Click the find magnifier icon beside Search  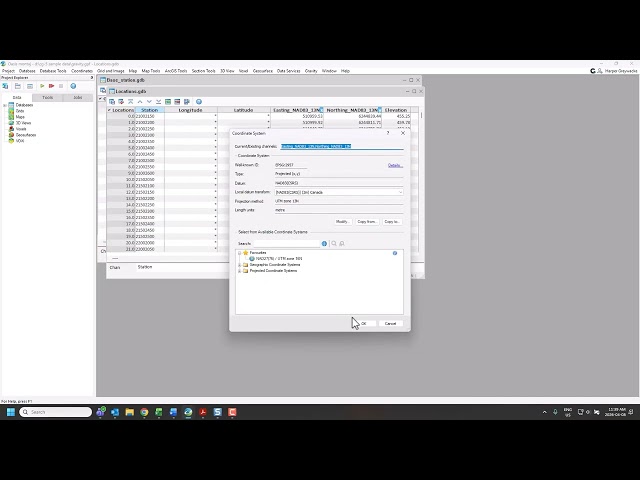pyautogui.click(x=334, y=244)
